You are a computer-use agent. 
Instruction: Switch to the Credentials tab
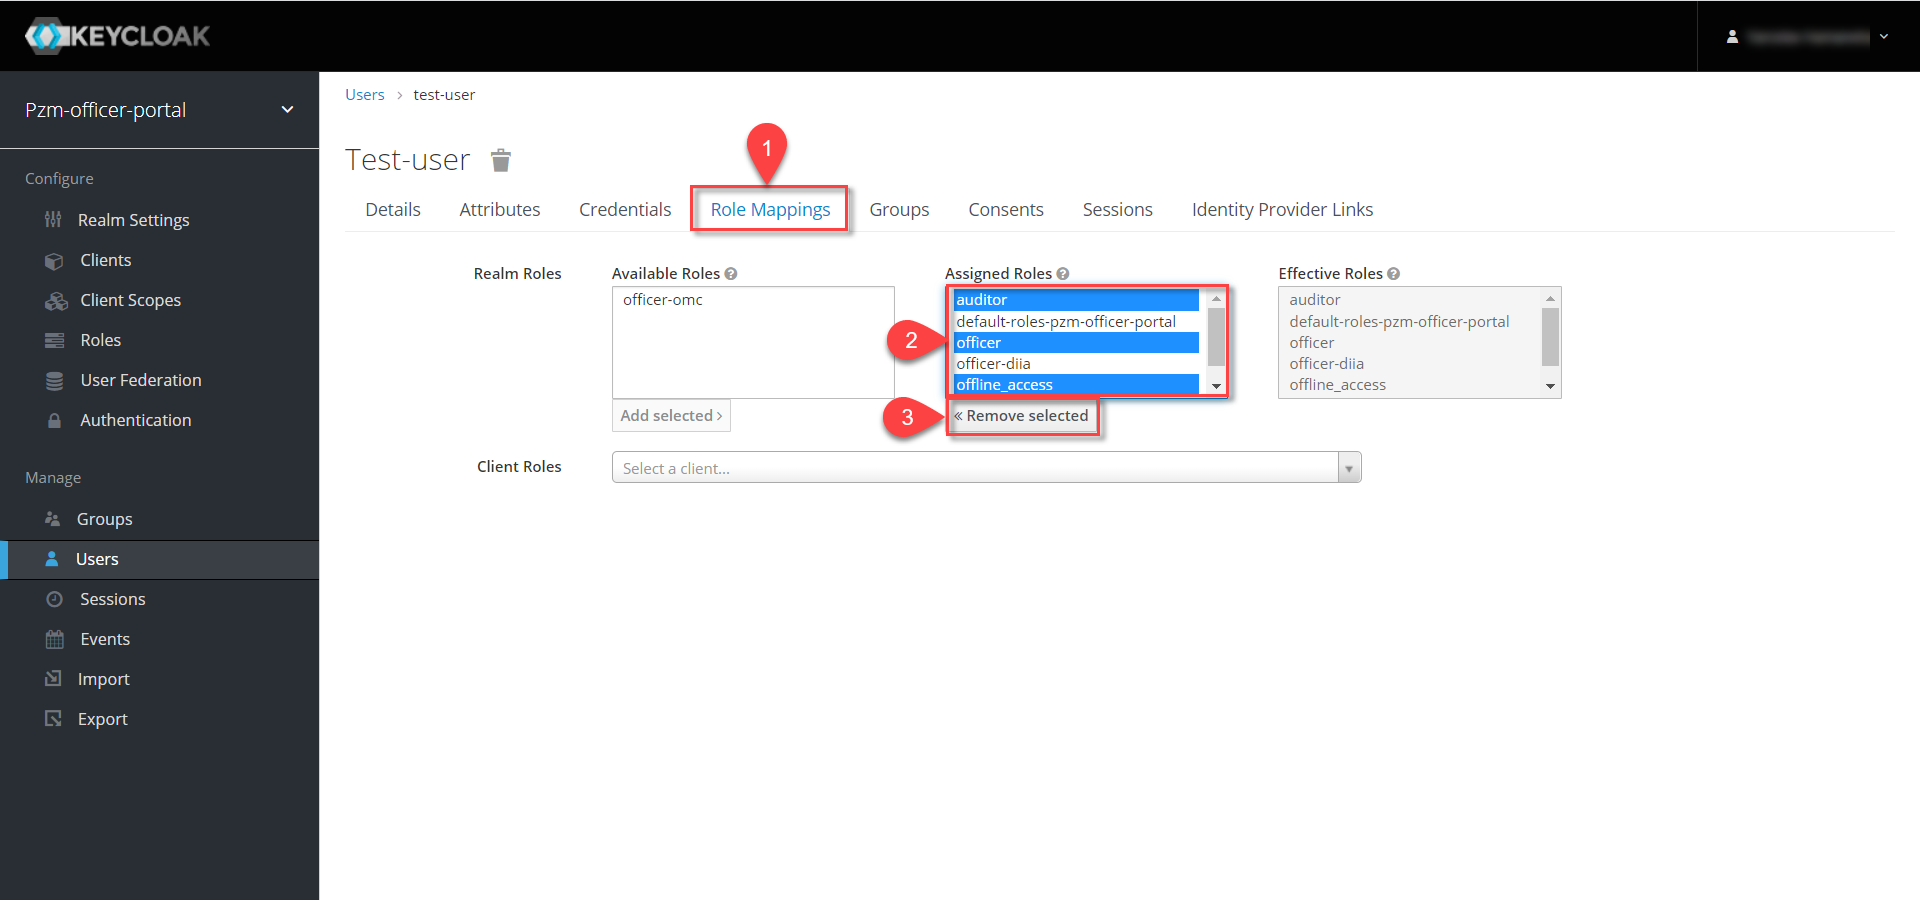pos(625,210)
